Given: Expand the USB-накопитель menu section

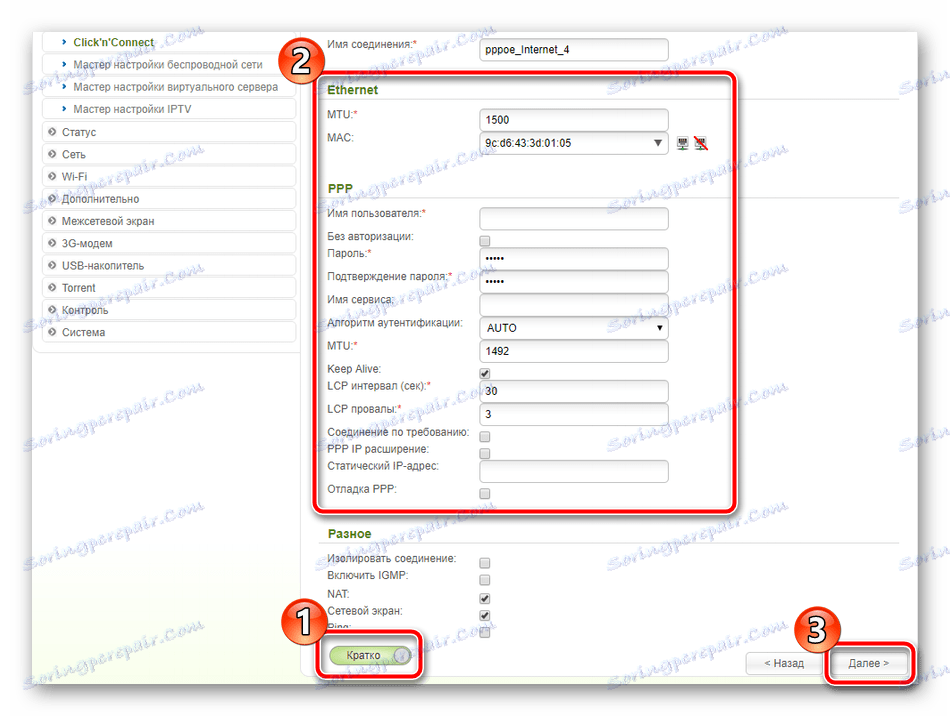Looking at the screenshot, I should tap(169, 265).
